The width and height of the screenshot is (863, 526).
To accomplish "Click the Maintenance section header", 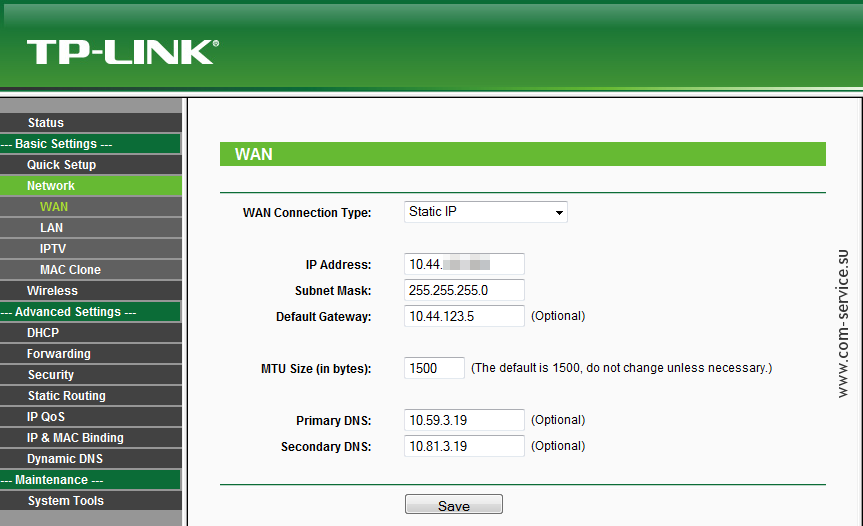I will pyautogui.click(x=91, y=480).
